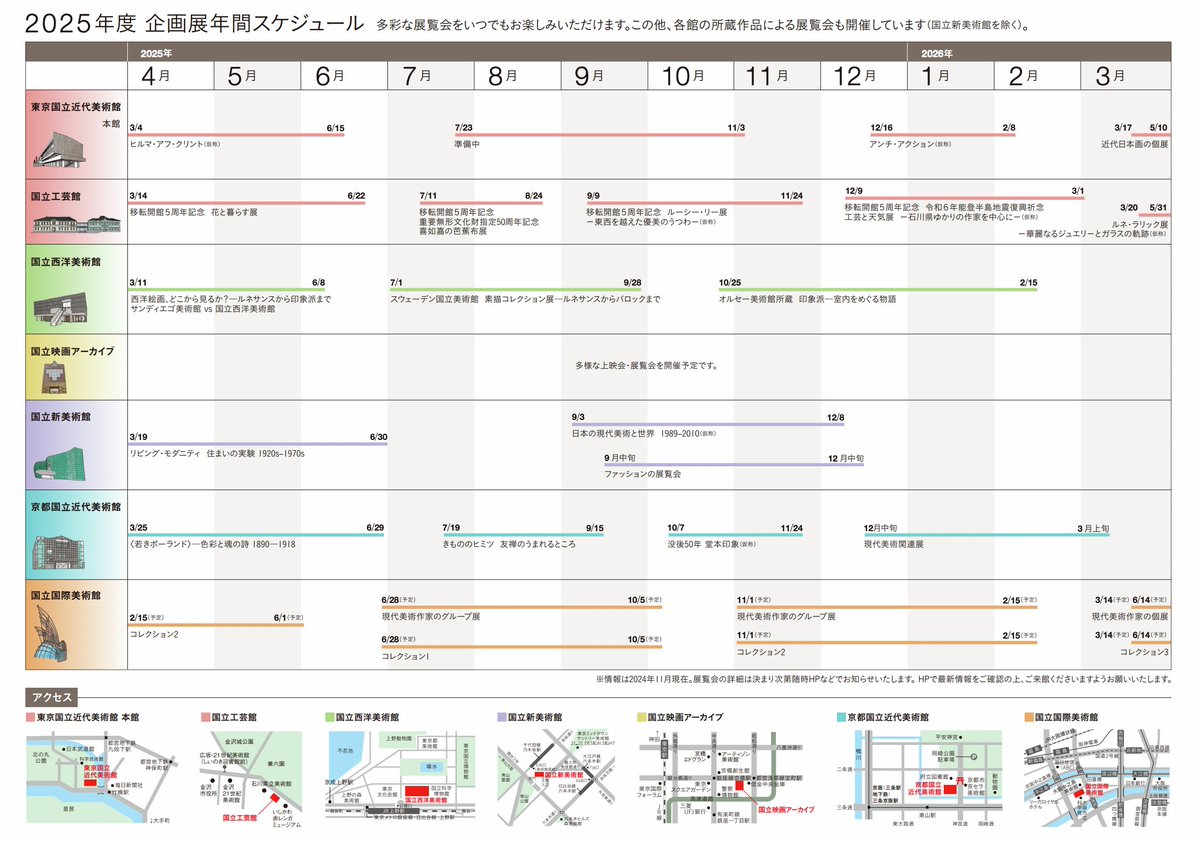Click the purple square beside Access 国立新美術館
This screenshot has height=841, width=1200.
(x=501, y=717)
